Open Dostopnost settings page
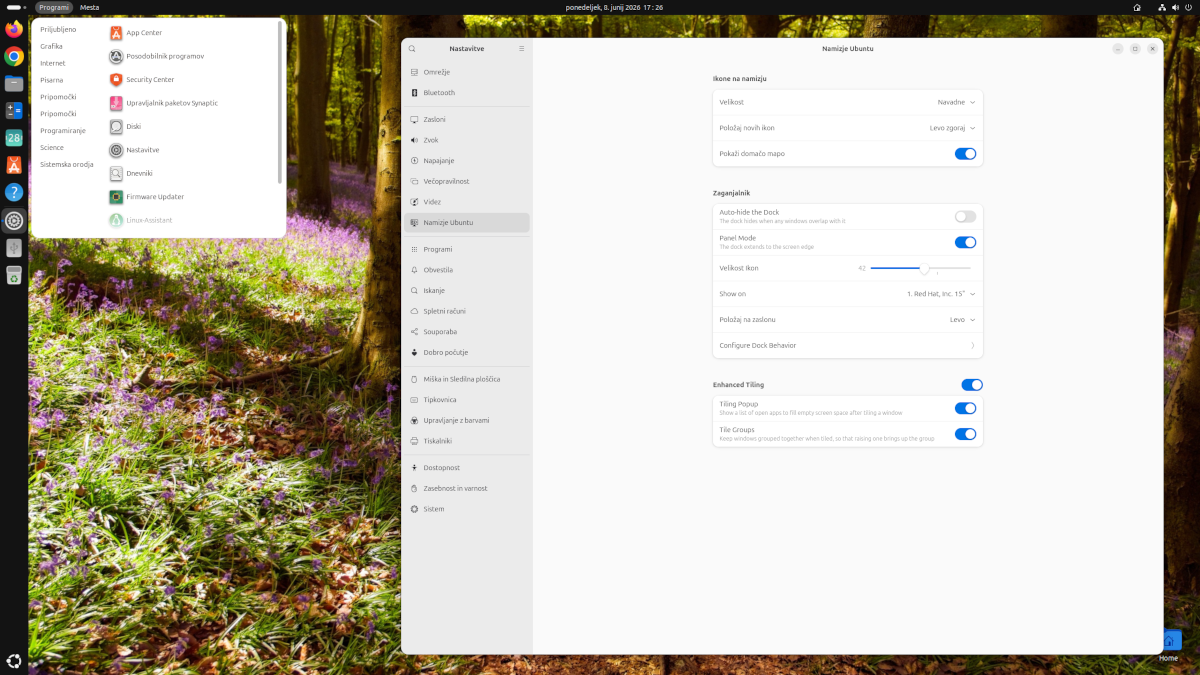 467,467
